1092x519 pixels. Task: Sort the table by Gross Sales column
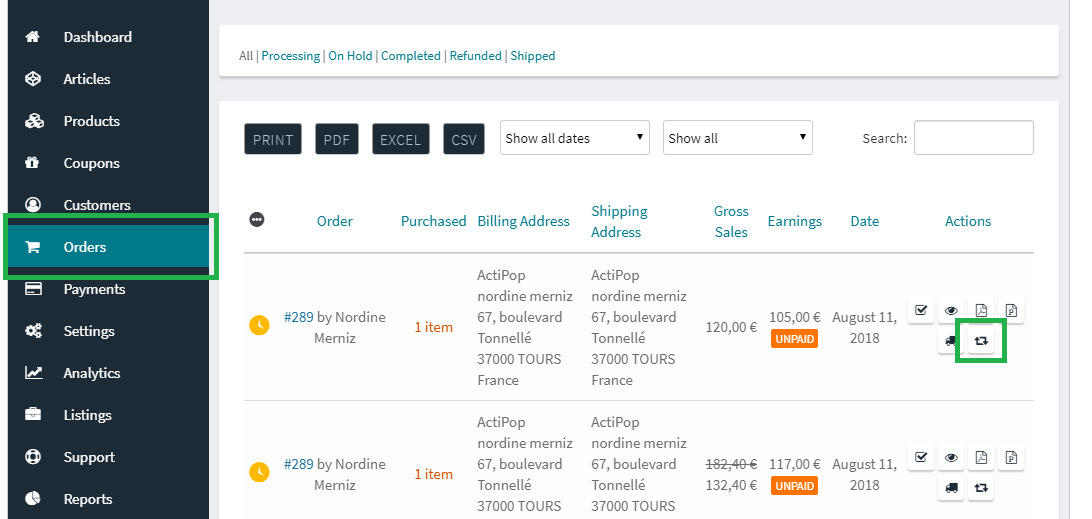coord(731,221)
